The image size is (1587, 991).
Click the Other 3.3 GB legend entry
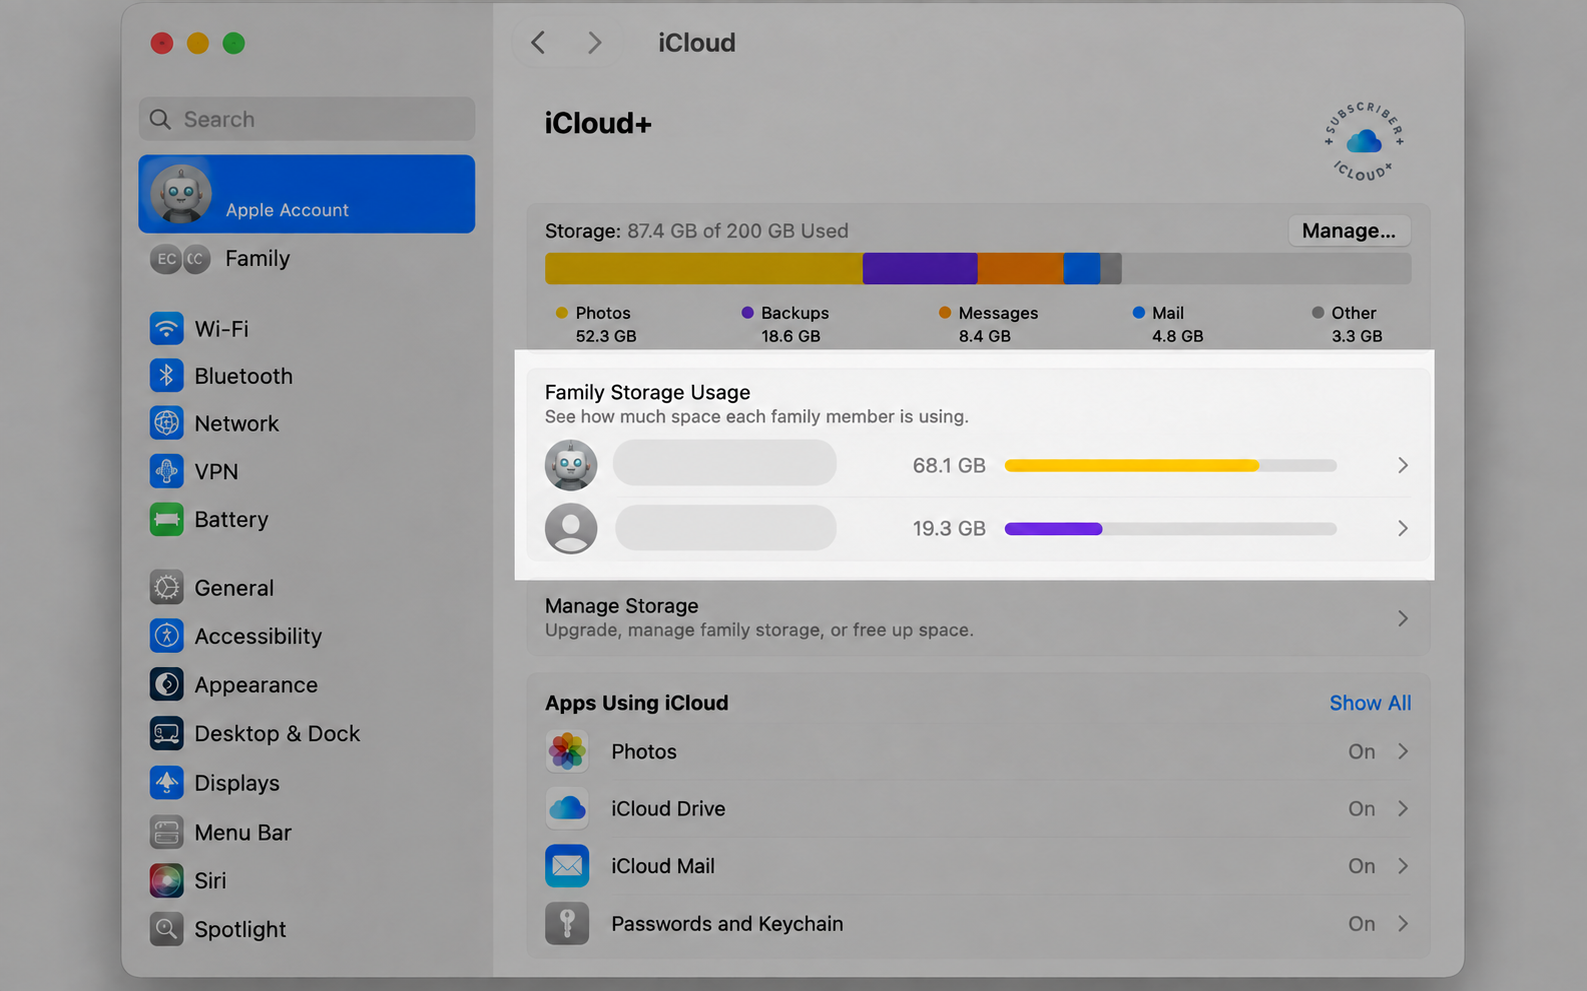[1348, 324]
